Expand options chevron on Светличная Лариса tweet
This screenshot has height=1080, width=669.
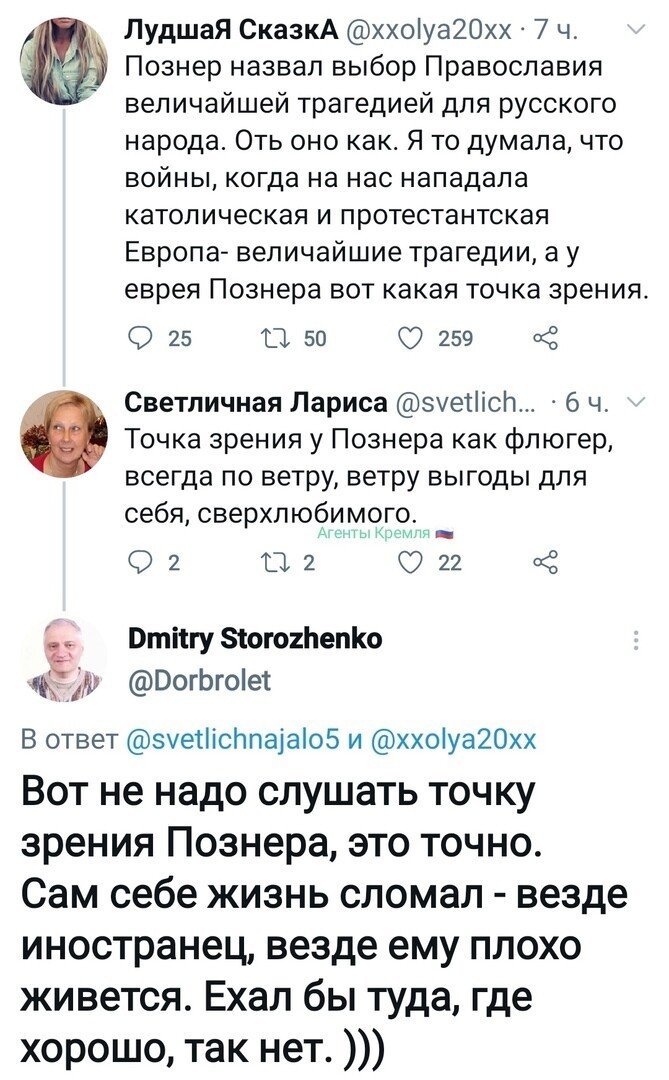coord(637,403)
